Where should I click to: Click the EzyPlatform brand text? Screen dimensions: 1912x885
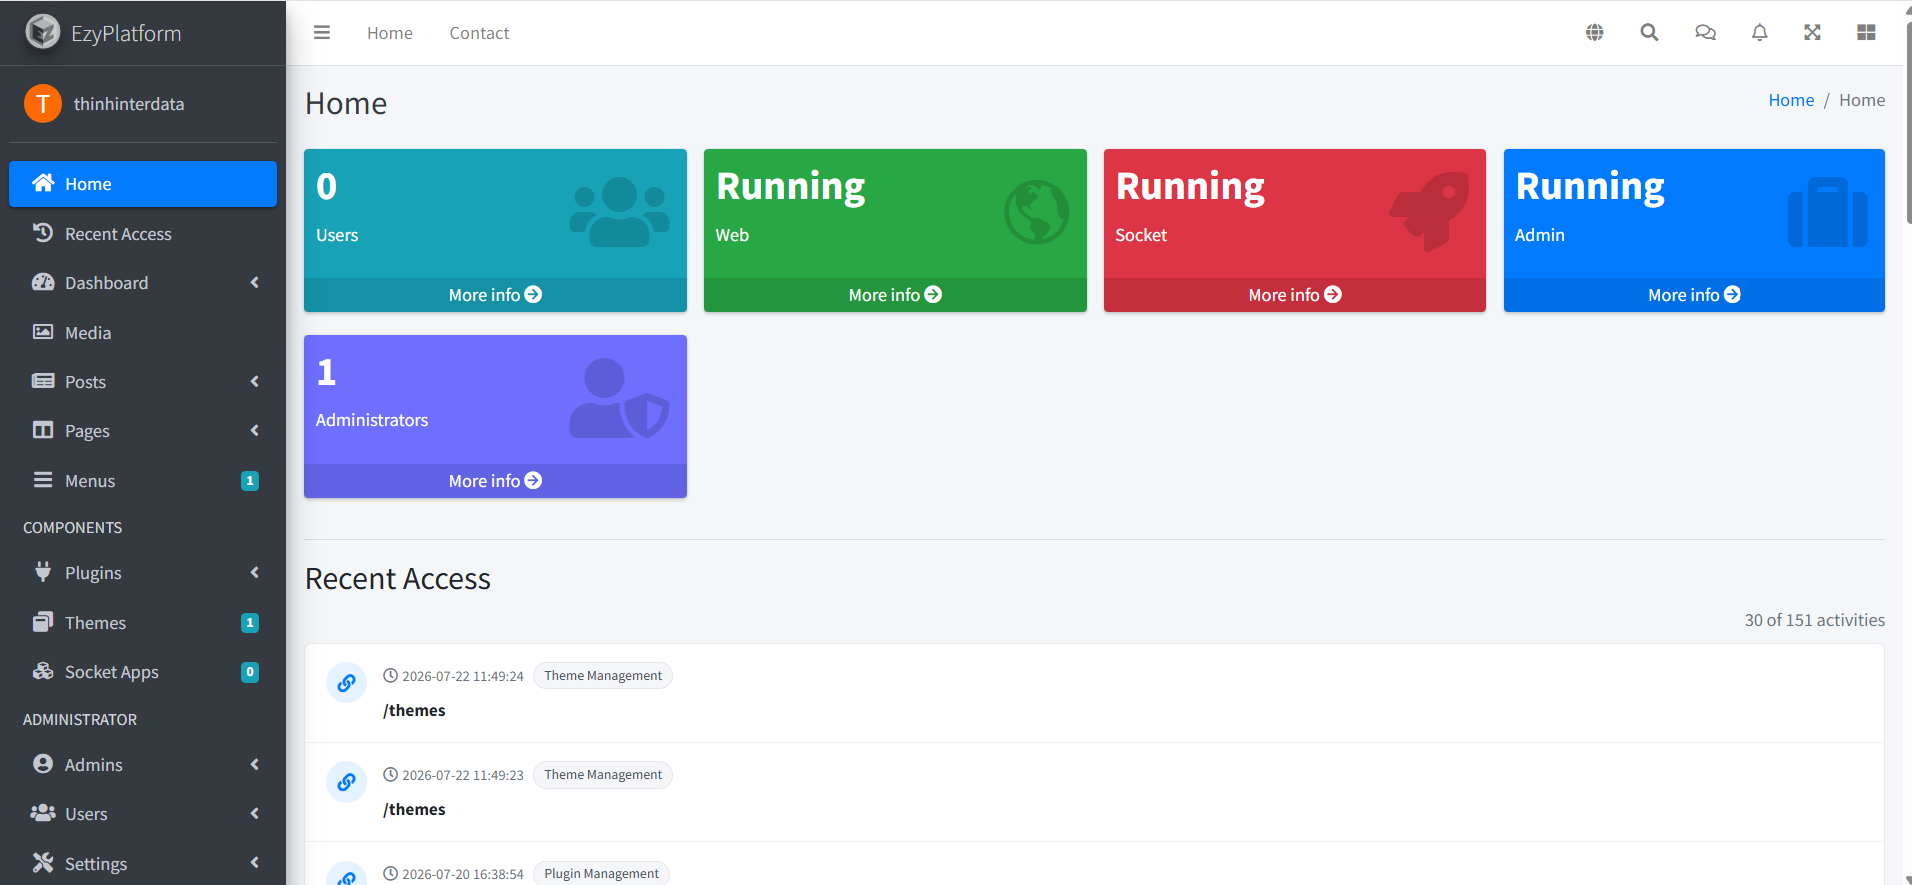tap(126, 33)
